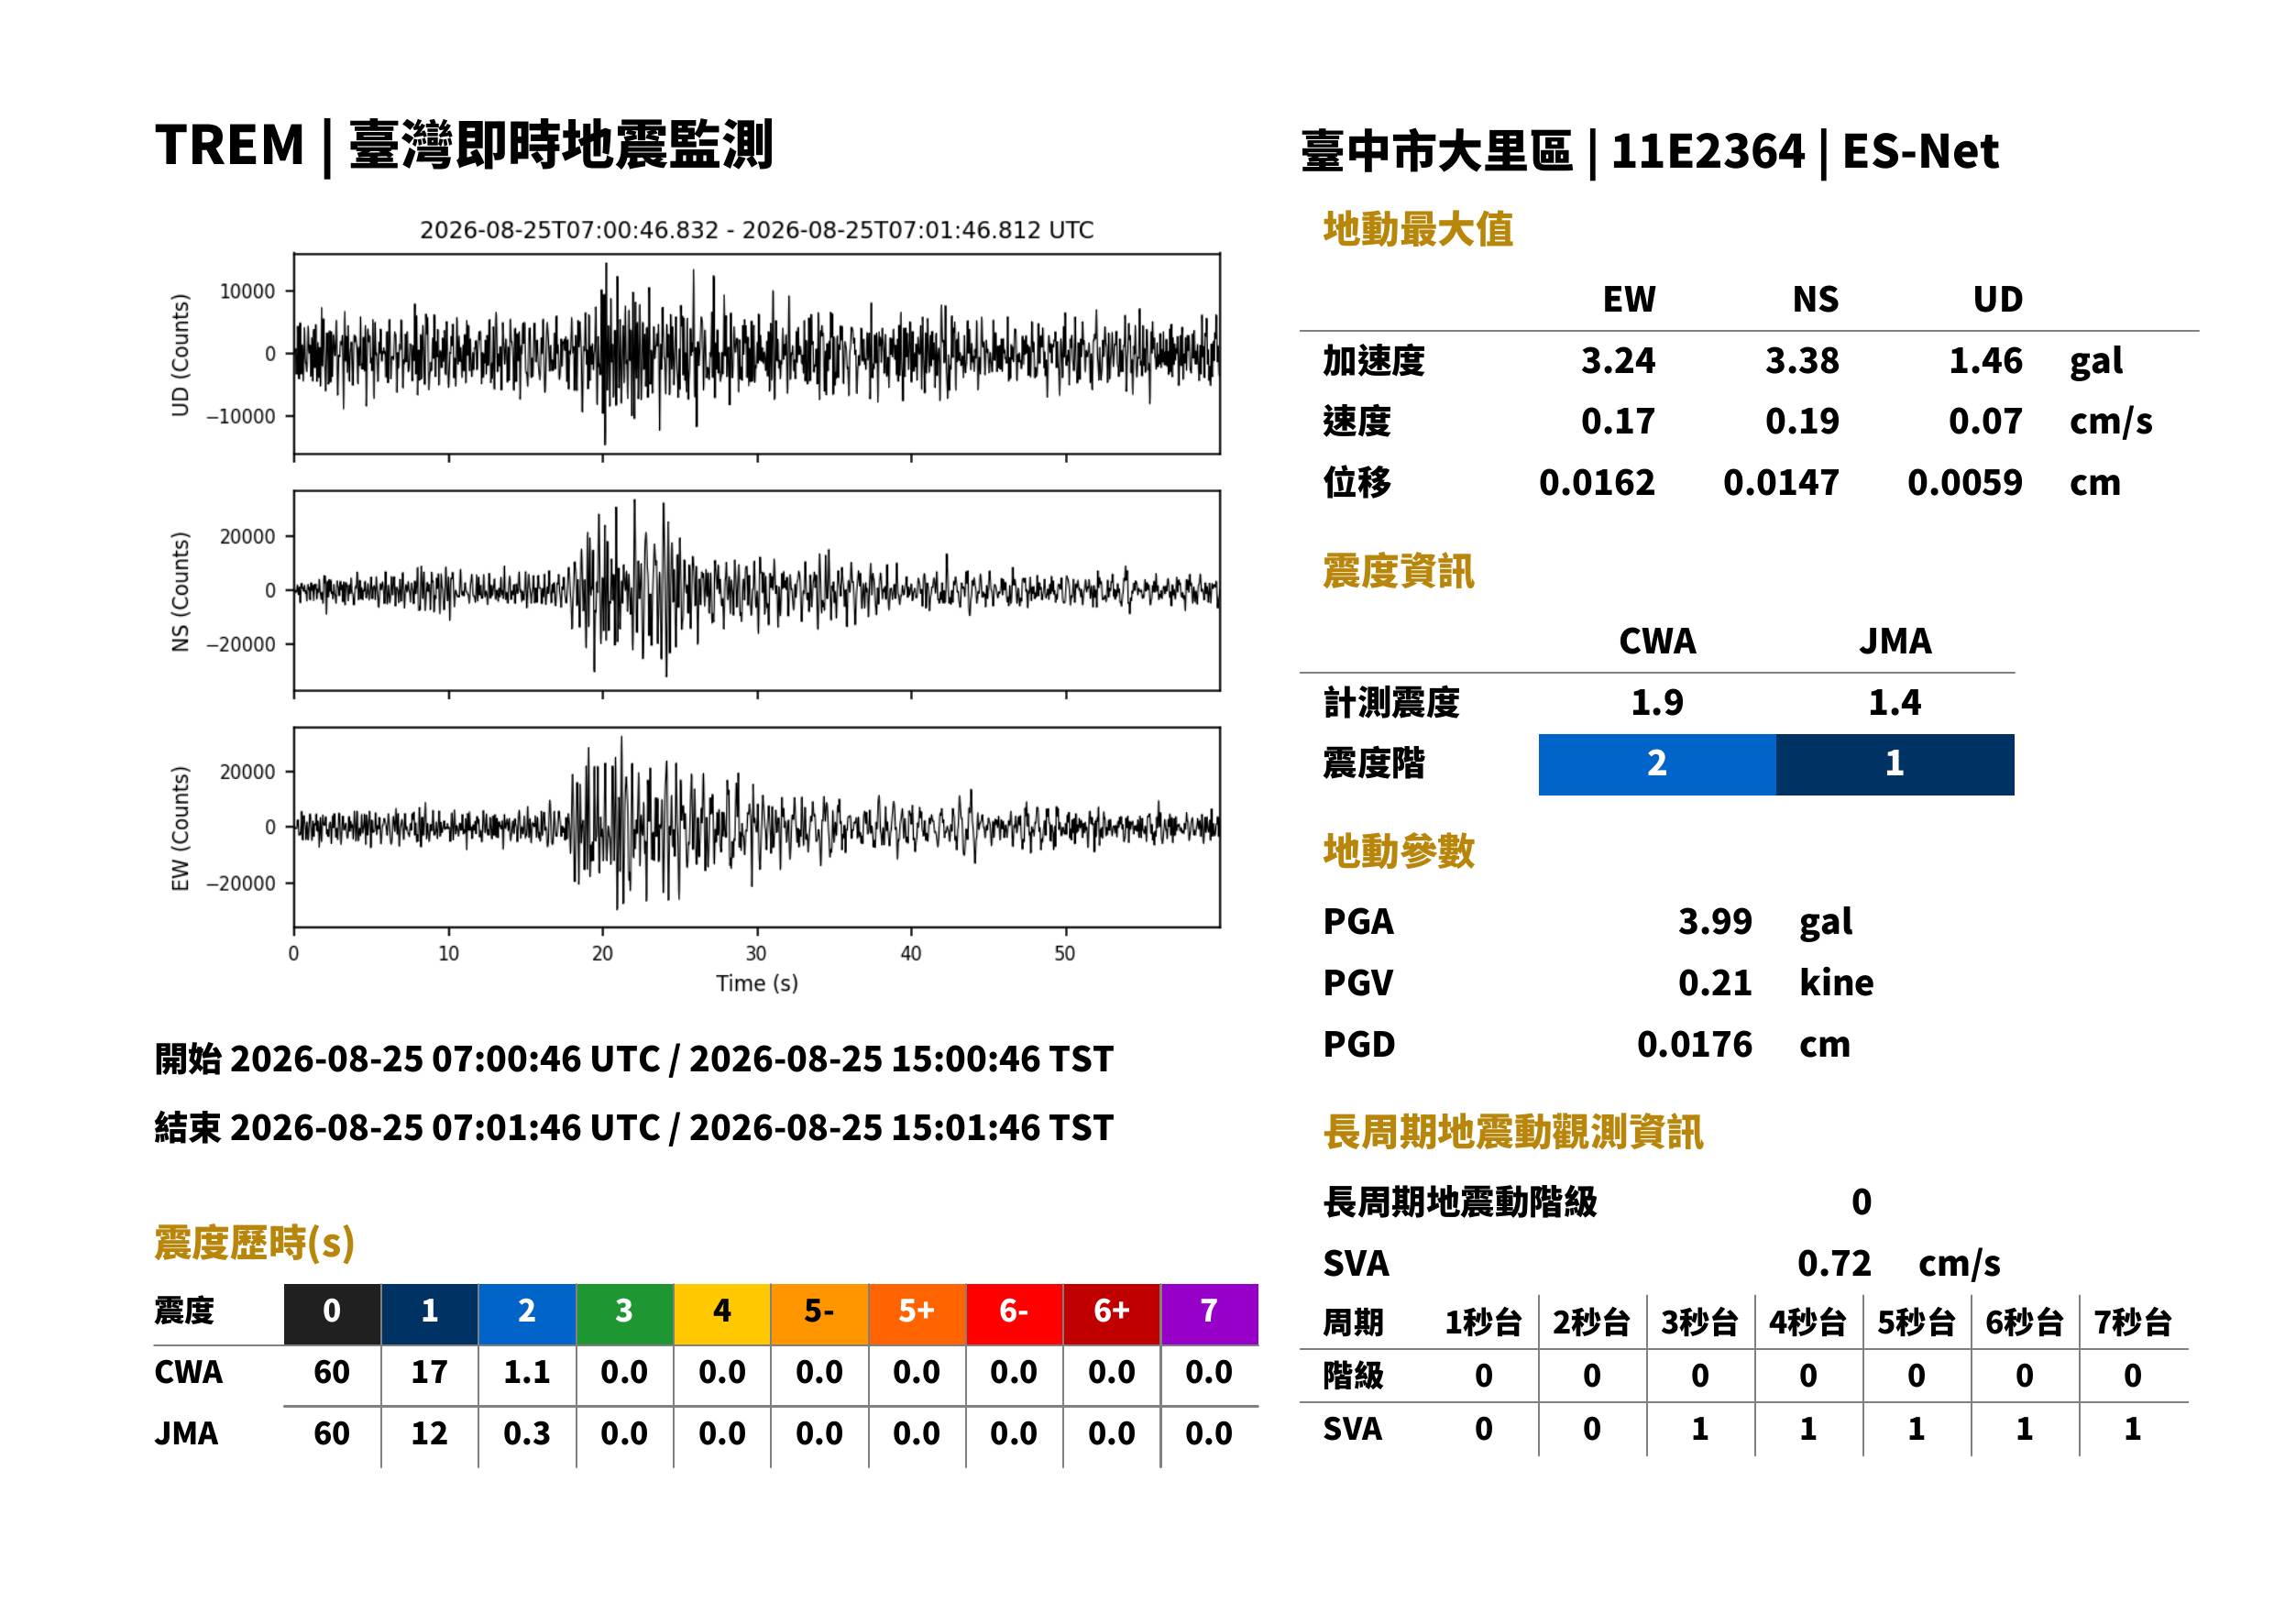The image size is (2274, 1624).
Task: Click the 長周期地震動觀測資訊 heading
Action: [x=1513, y=1132]
